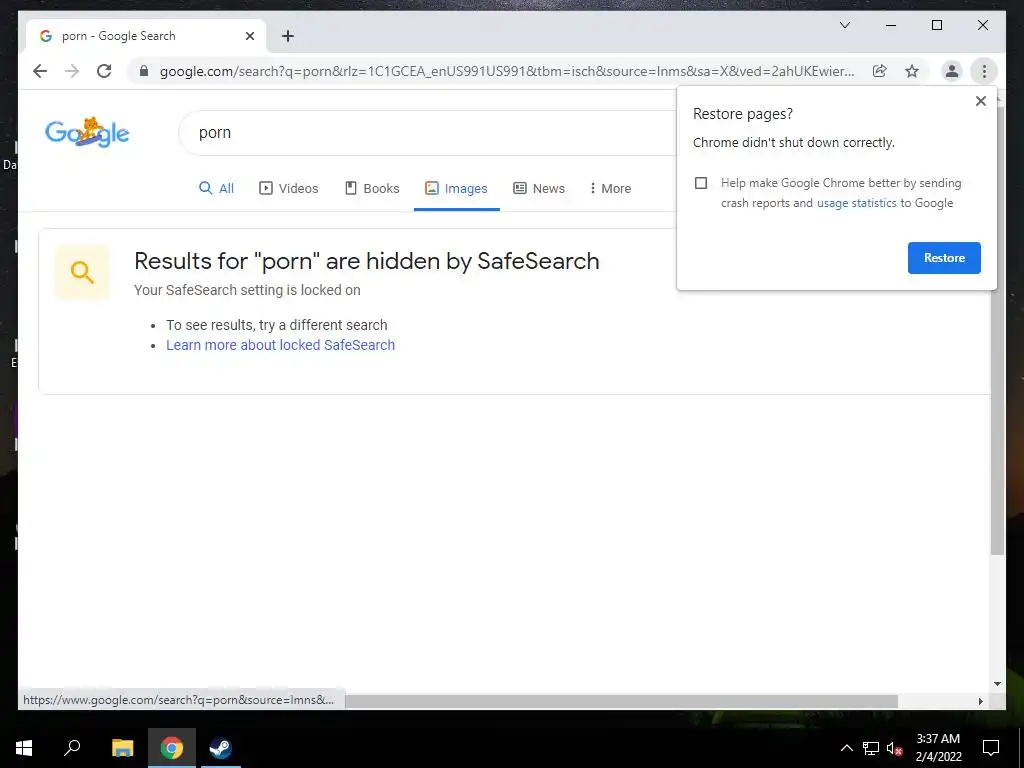The height and width of the screenshot is (768, 1024).
Task: Click the search box containing porn
Action: click(x=428, y=133)
